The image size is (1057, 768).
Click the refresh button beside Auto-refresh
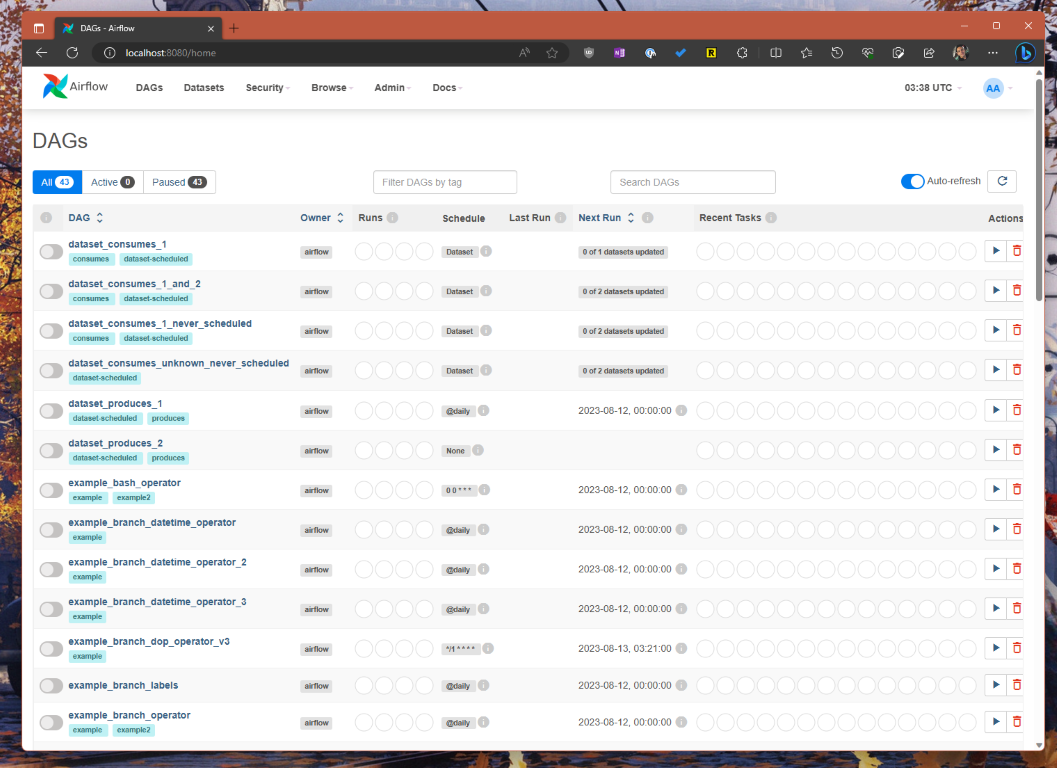[1002, 181]
